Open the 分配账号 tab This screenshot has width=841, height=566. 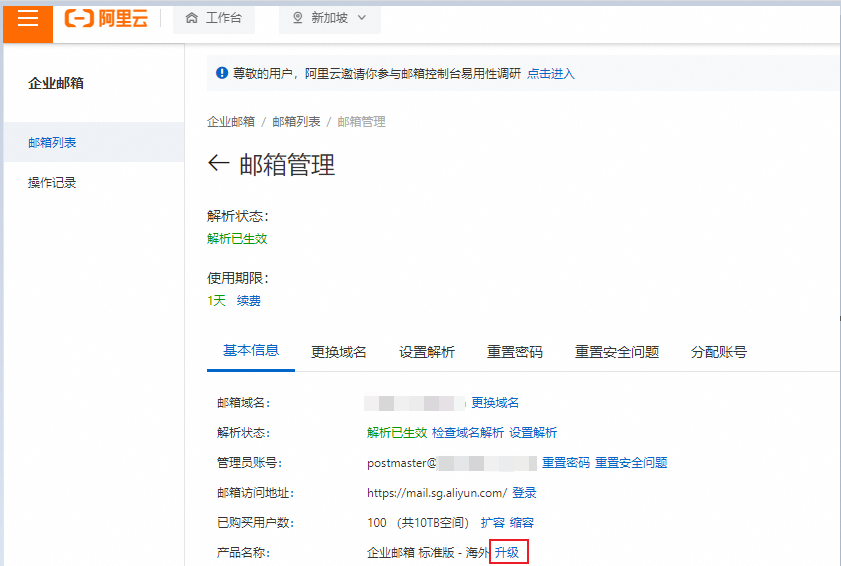tap(719, 352)
